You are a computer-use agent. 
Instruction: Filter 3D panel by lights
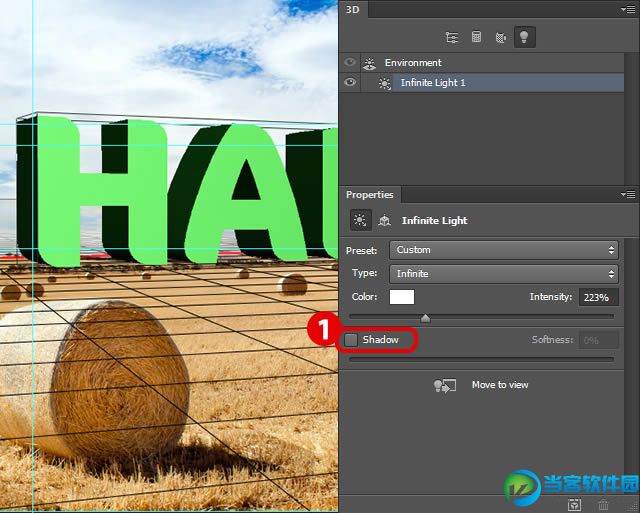(x=524, y=37)
